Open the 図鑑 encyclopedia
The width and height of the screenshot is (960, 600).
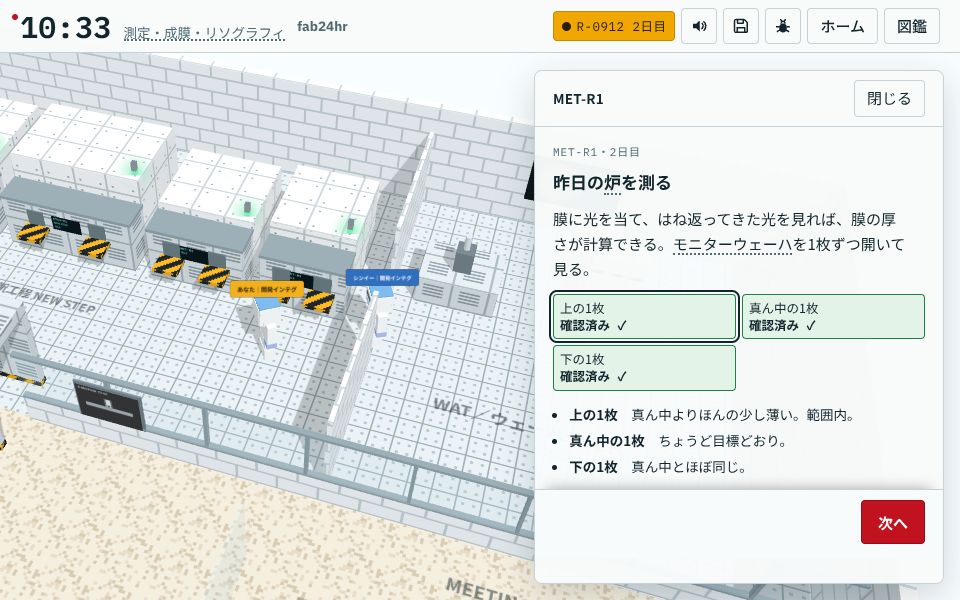[912, 26]
